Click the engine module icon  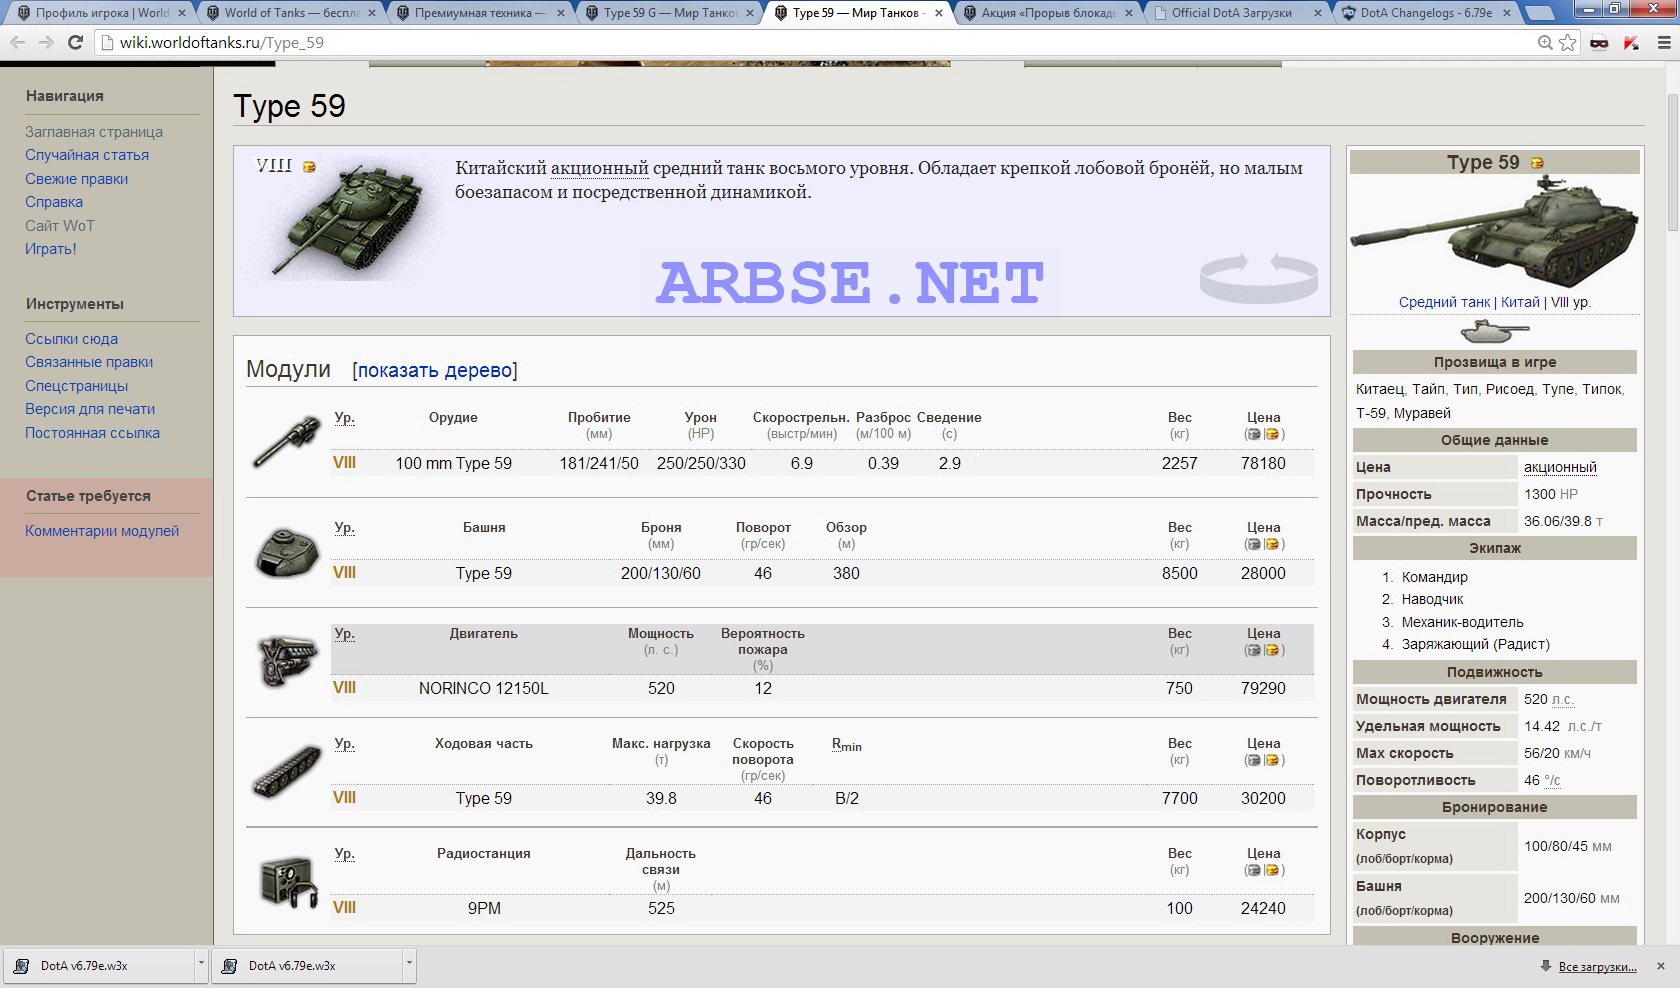287,661
